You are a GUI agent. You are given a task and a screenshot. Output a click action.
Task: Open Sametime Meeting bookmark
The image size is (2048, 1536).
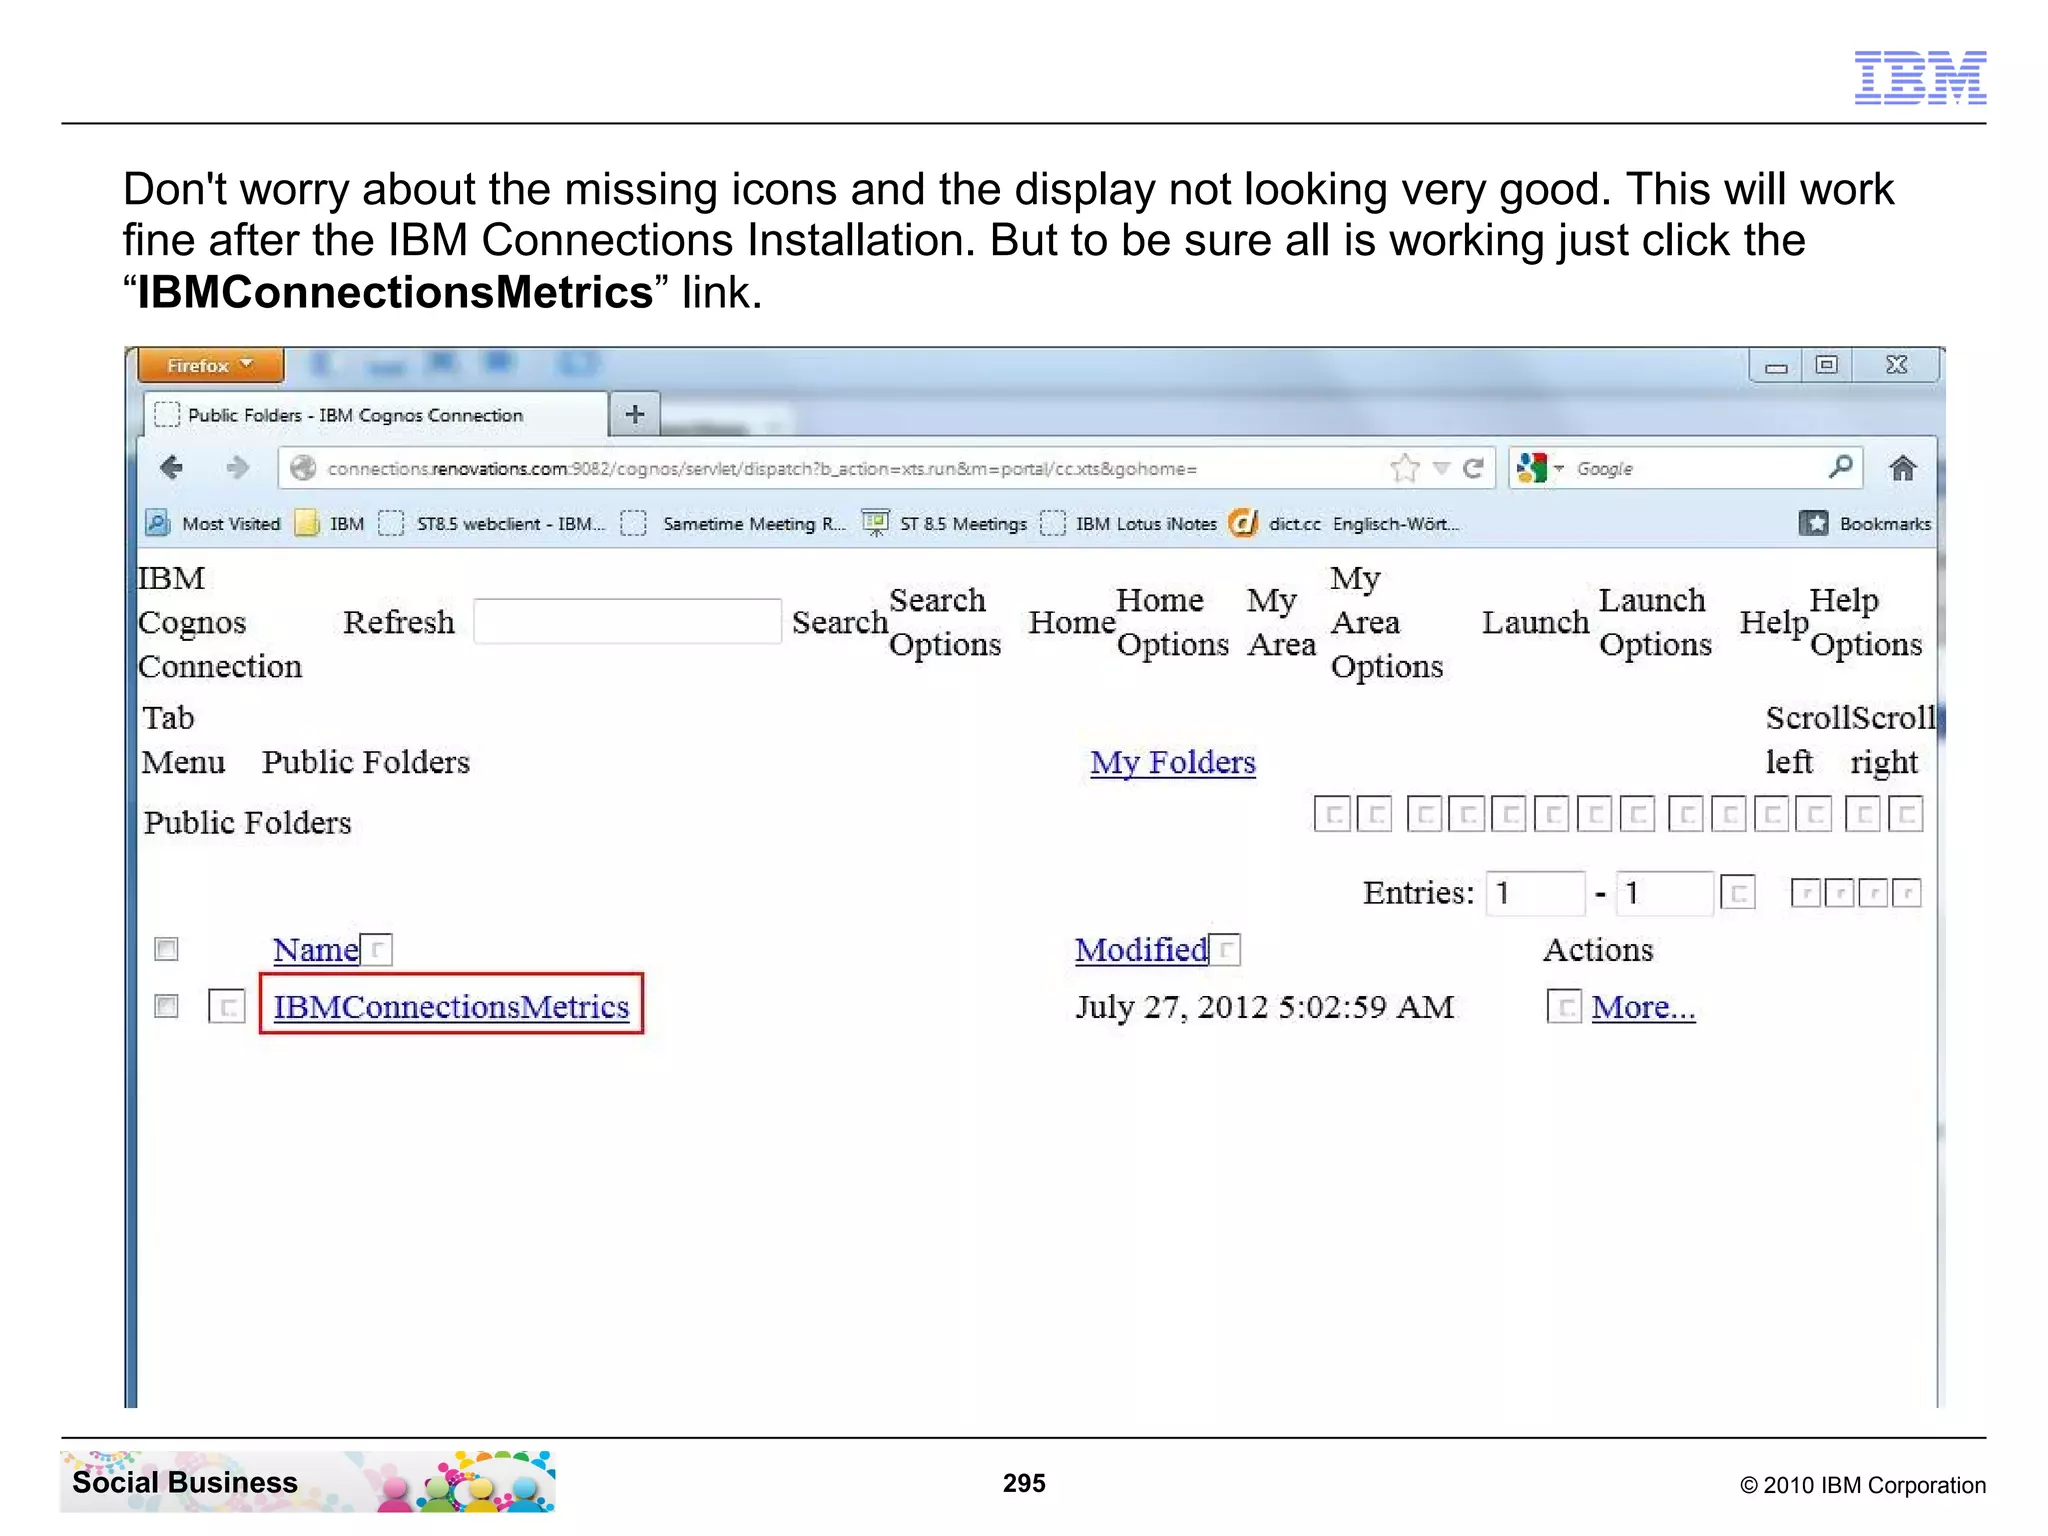(733, 523)
